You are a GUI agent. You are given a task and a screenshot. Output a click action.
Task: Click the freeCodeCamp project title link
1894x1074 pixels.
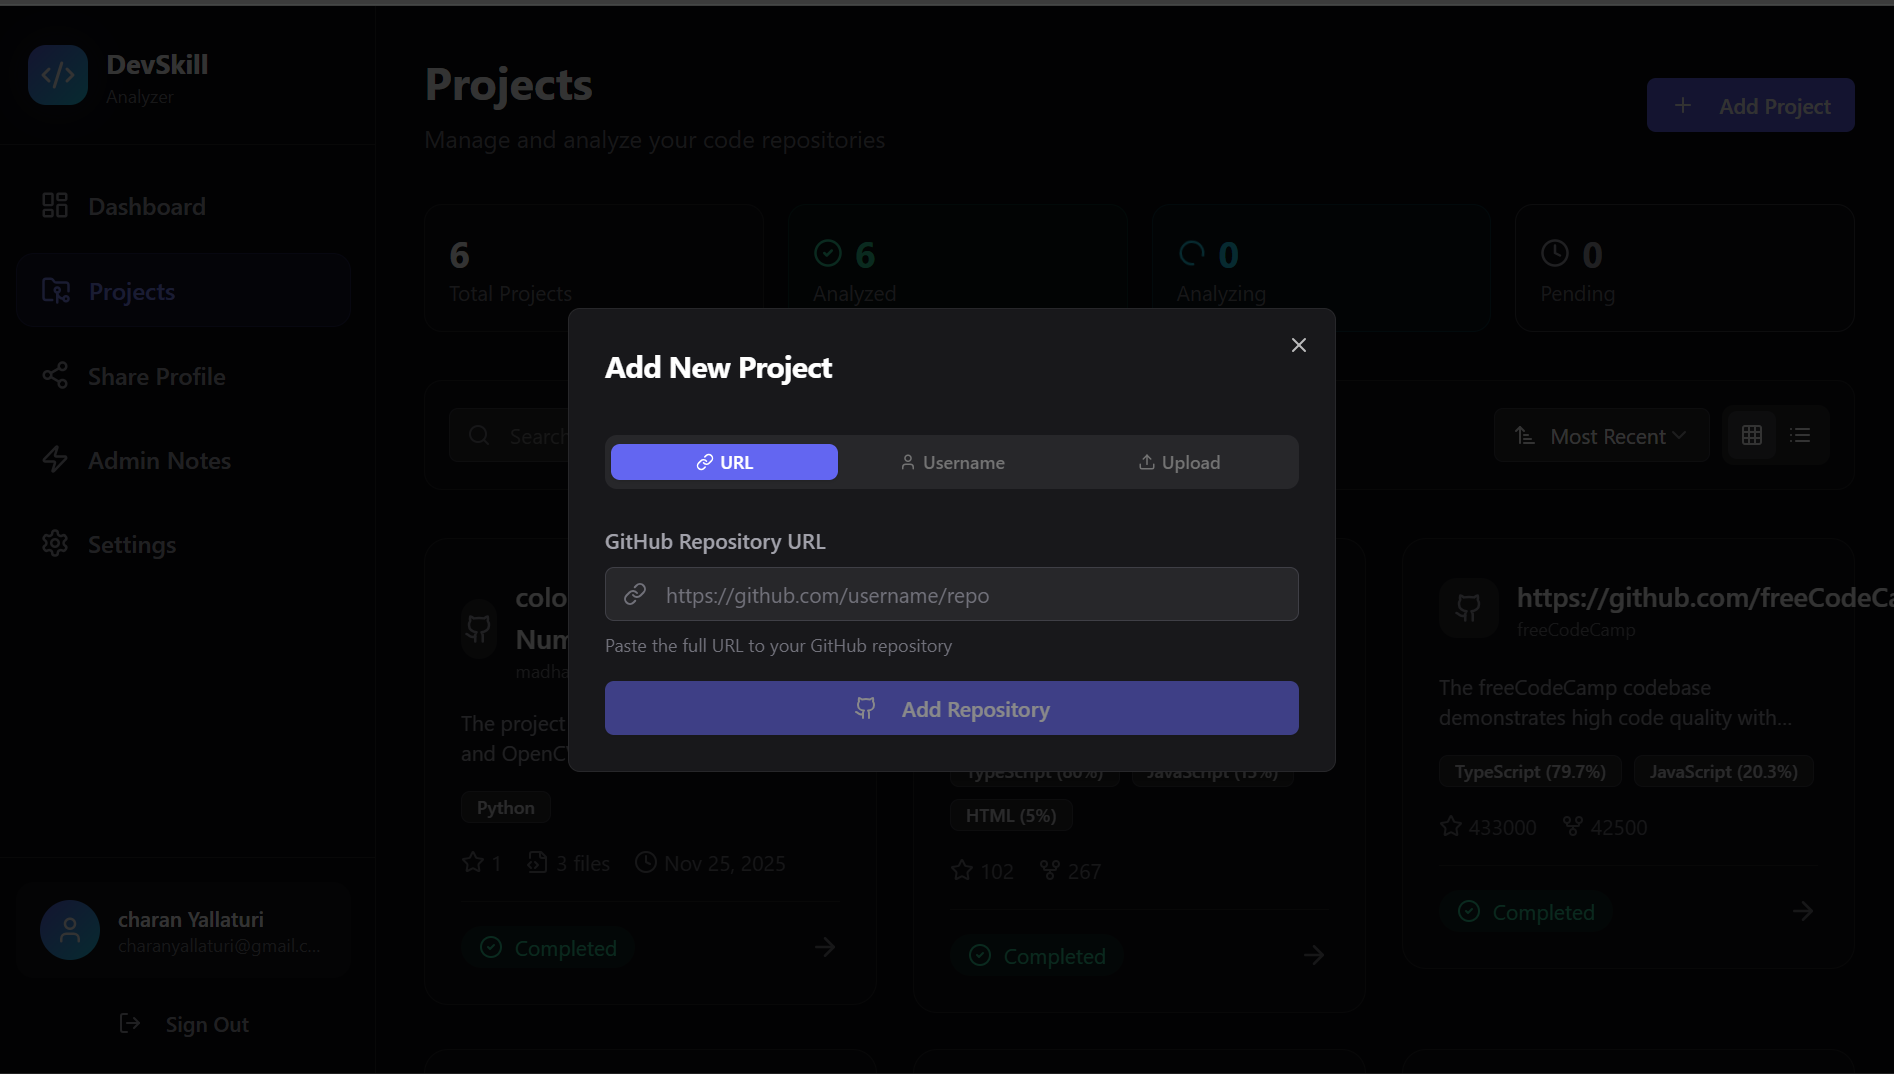pos(1704,597)
